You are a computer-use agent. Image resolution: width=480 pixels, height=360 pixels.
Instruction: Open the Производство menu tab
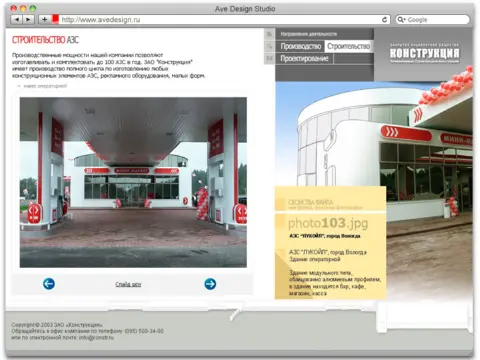301,46
